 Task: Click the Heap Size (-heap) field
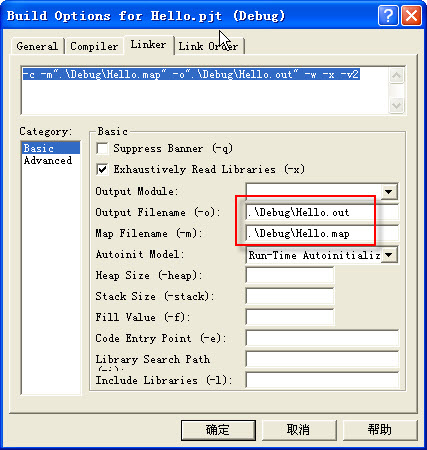[290, 275]
